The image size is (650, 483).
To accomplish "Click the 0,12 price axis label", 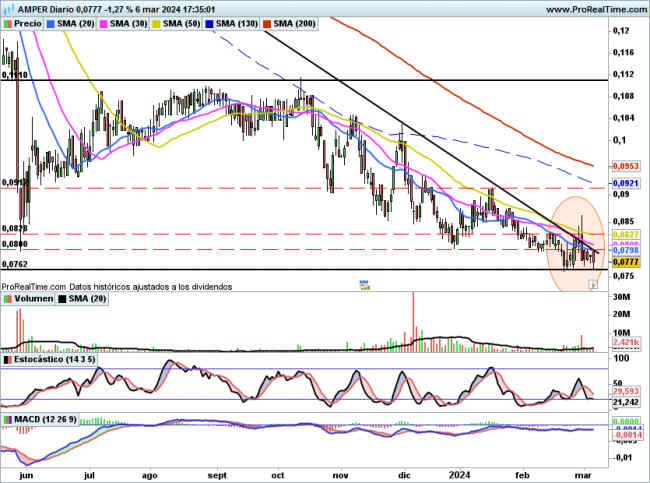I will [x=621, y=31].
